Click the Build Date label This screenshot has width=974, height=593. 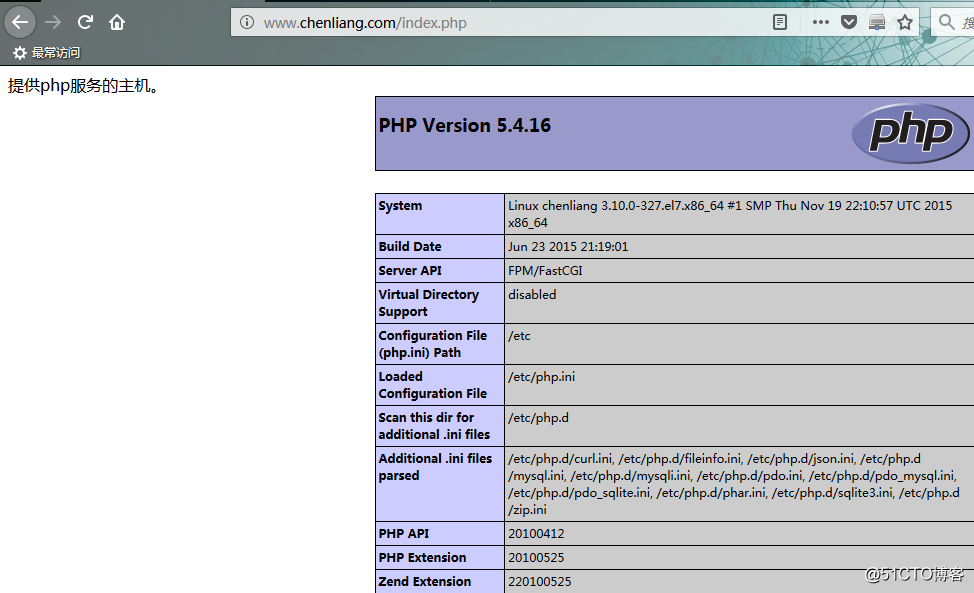[x=410, y=247]
